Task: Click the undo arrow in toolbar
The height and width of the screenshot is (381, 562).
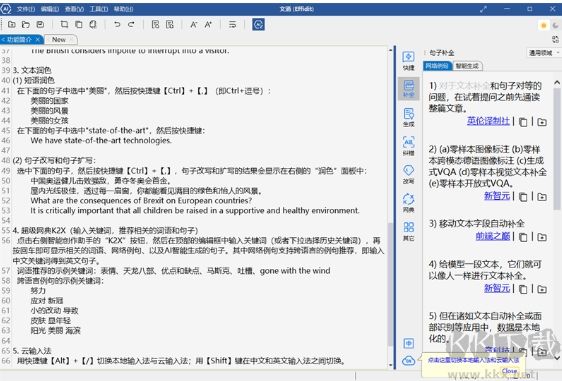Action: coord(117,24)
